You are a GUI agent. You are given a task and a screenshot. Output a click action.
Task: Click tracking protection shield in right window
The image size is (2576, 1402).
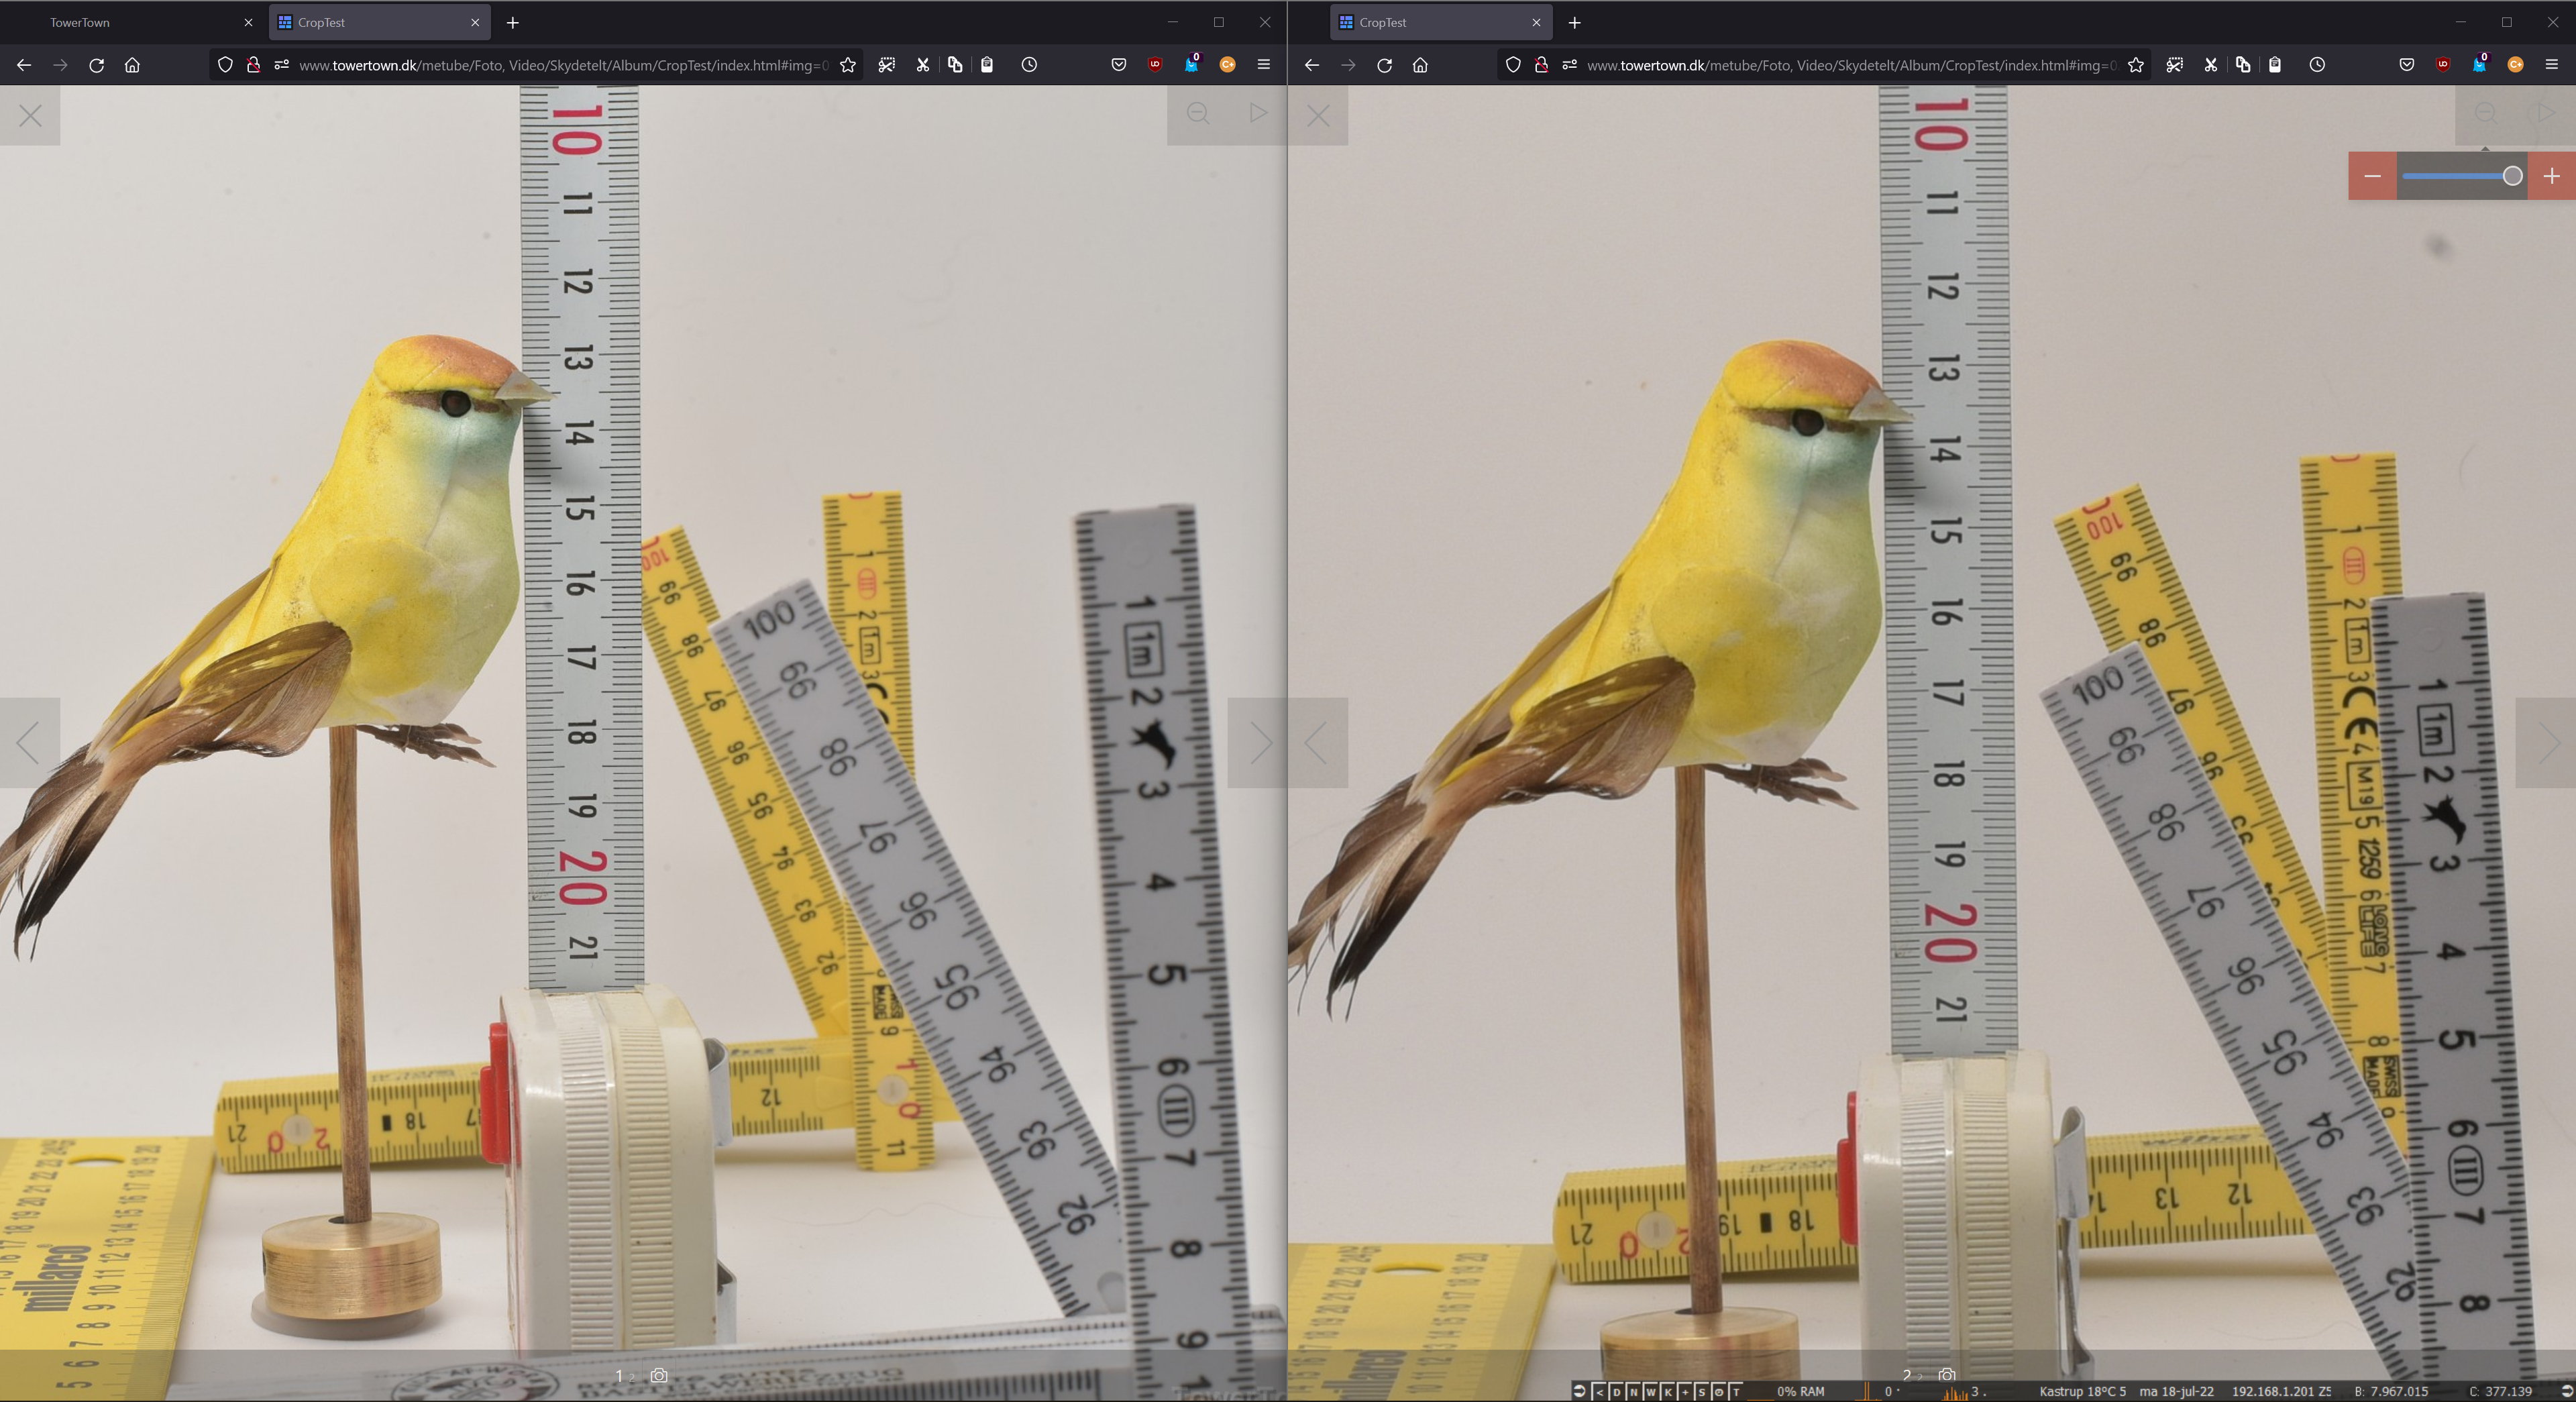(x=1513, y=65)
